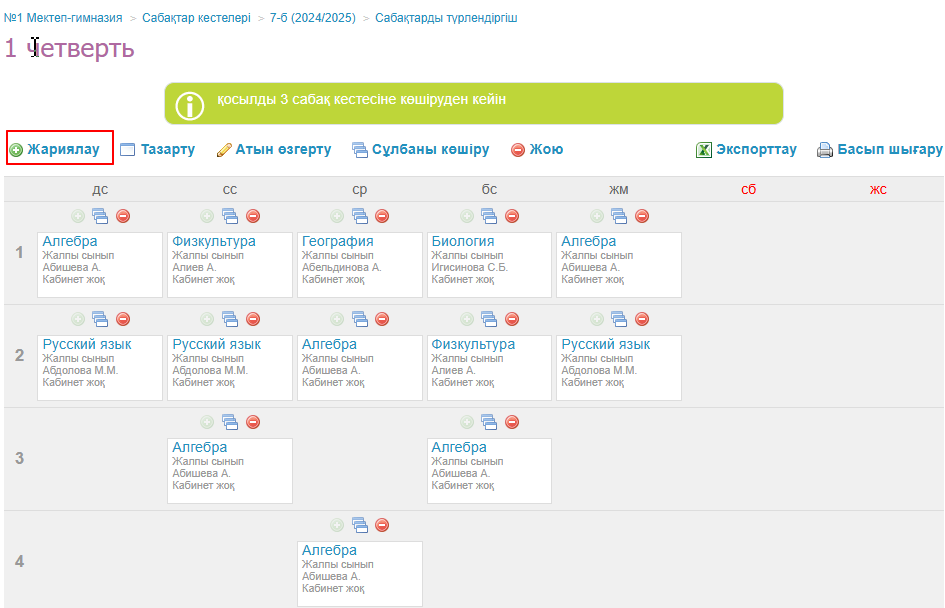
Task: Open the 7-б (2024/2025) breadcrumb link
Action: pos(313,18)
